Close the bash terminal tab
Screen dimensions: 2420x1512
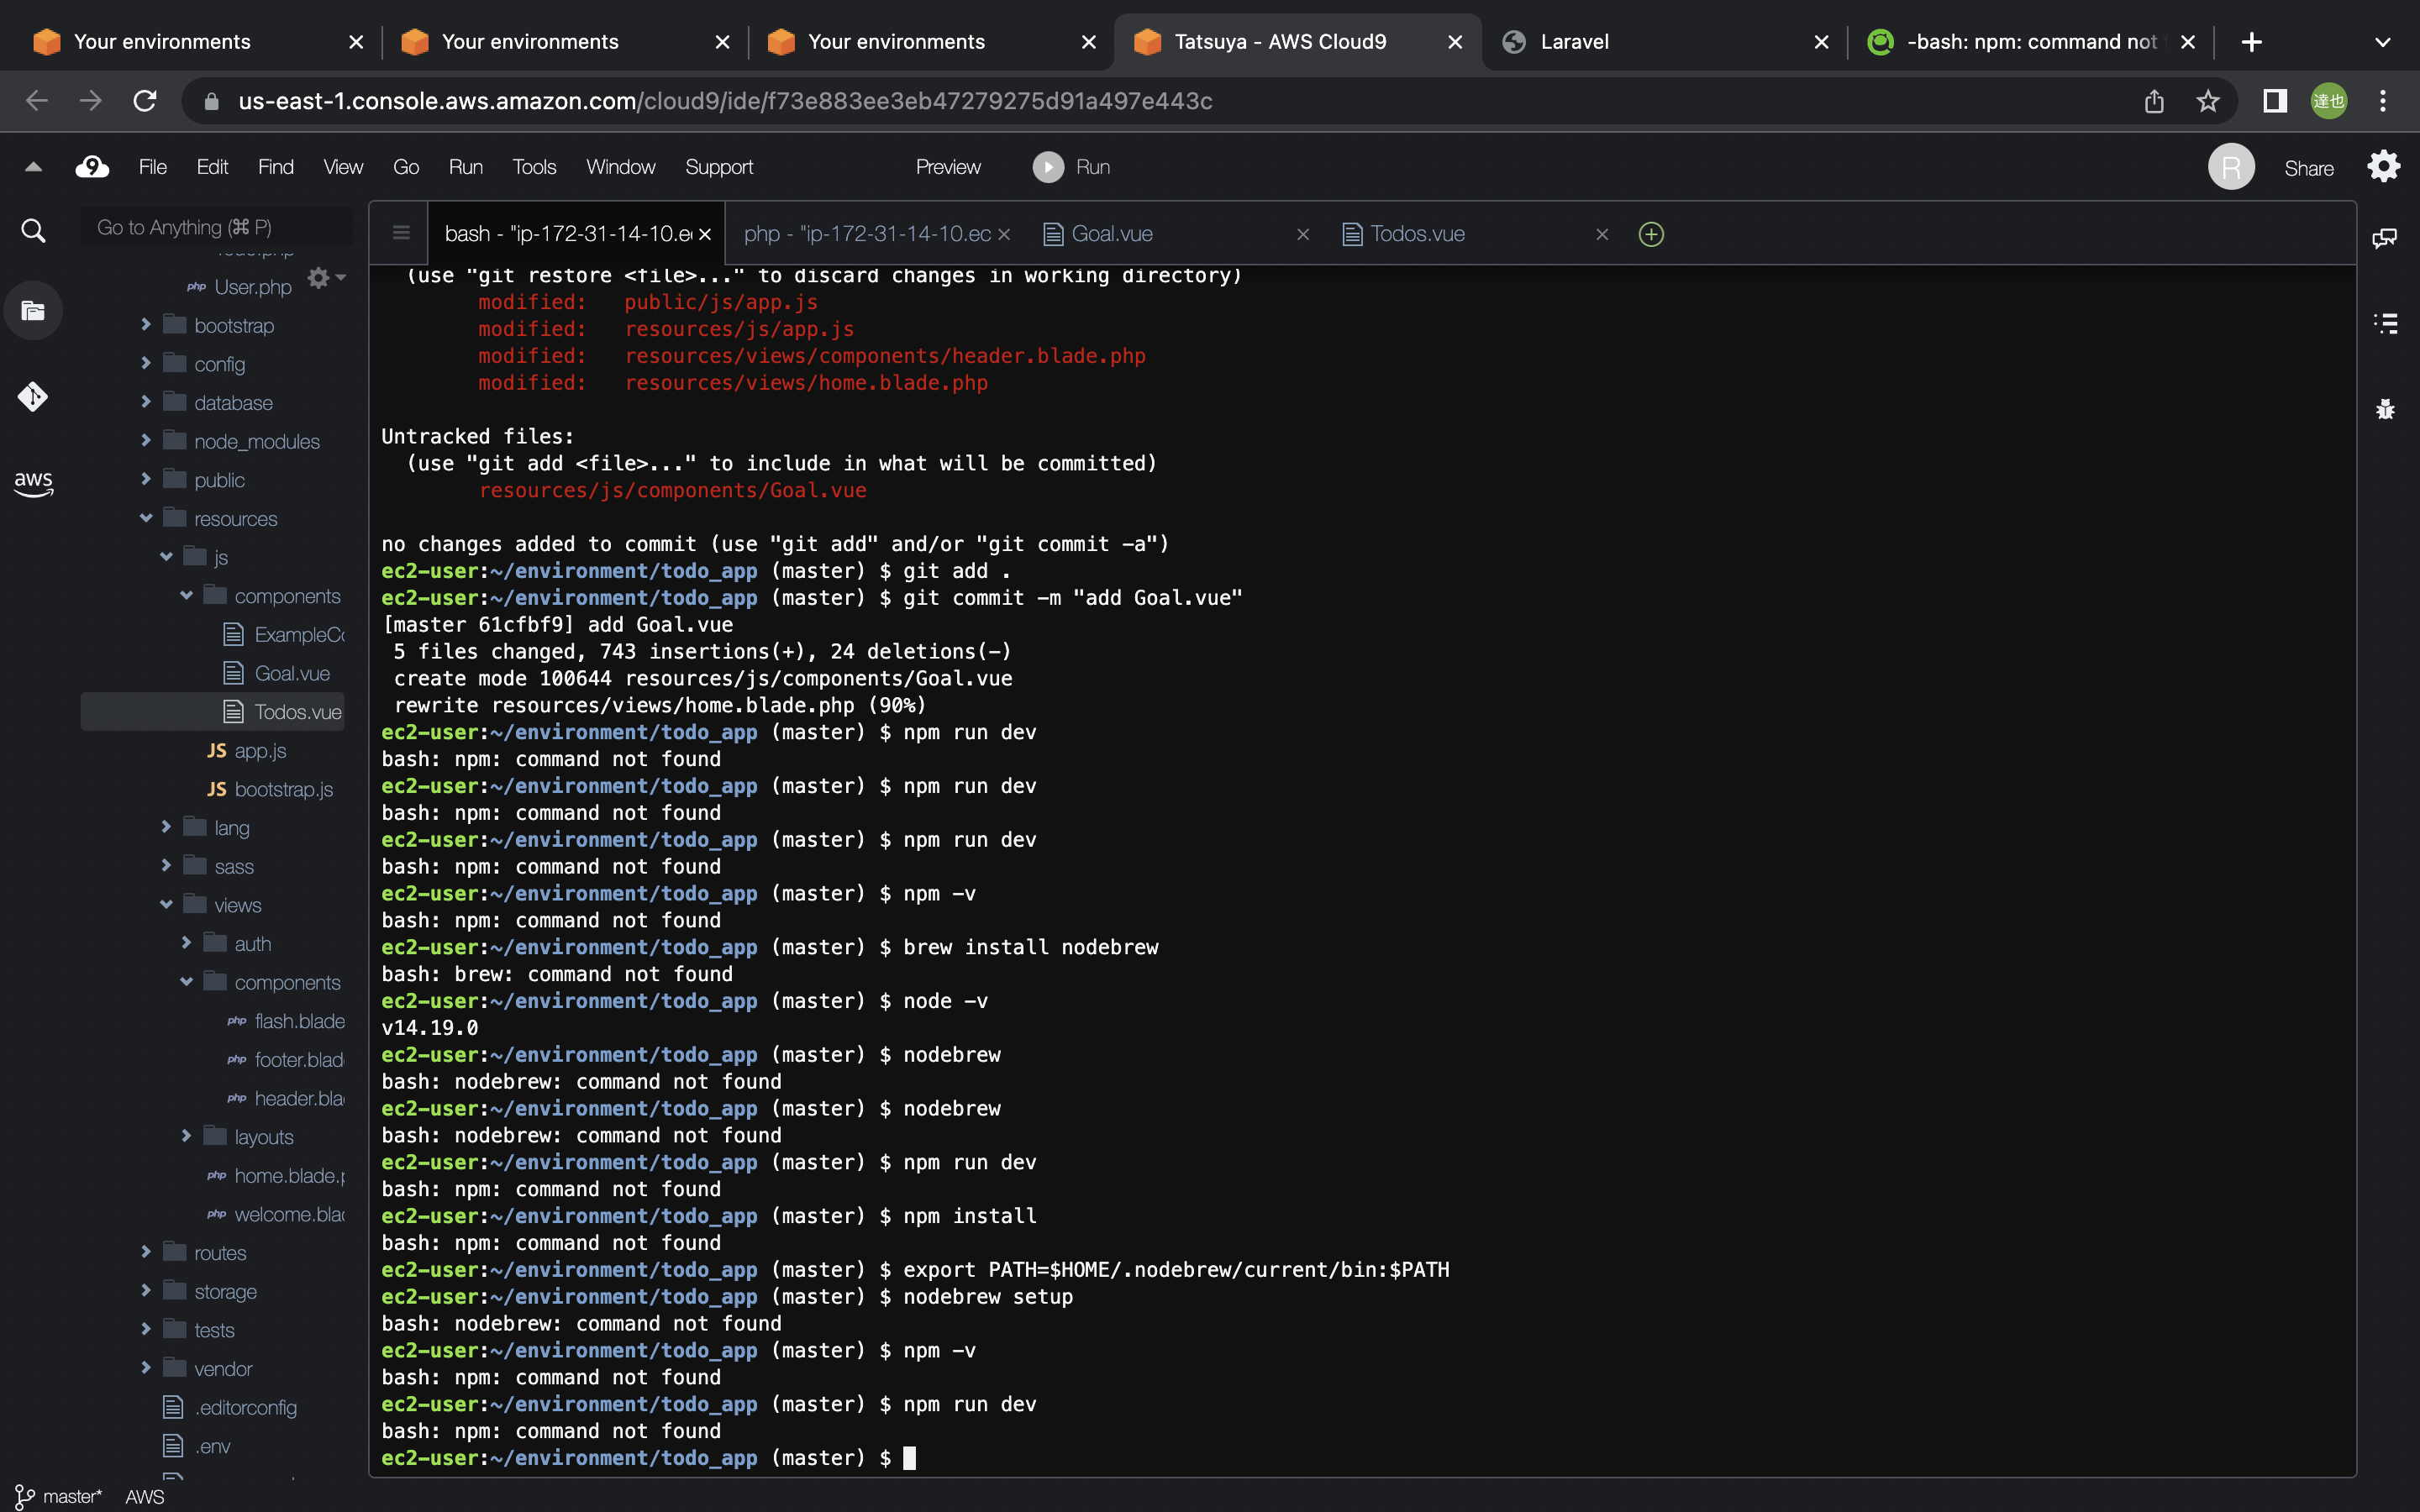pyautogui.click(x=705, y=234)
